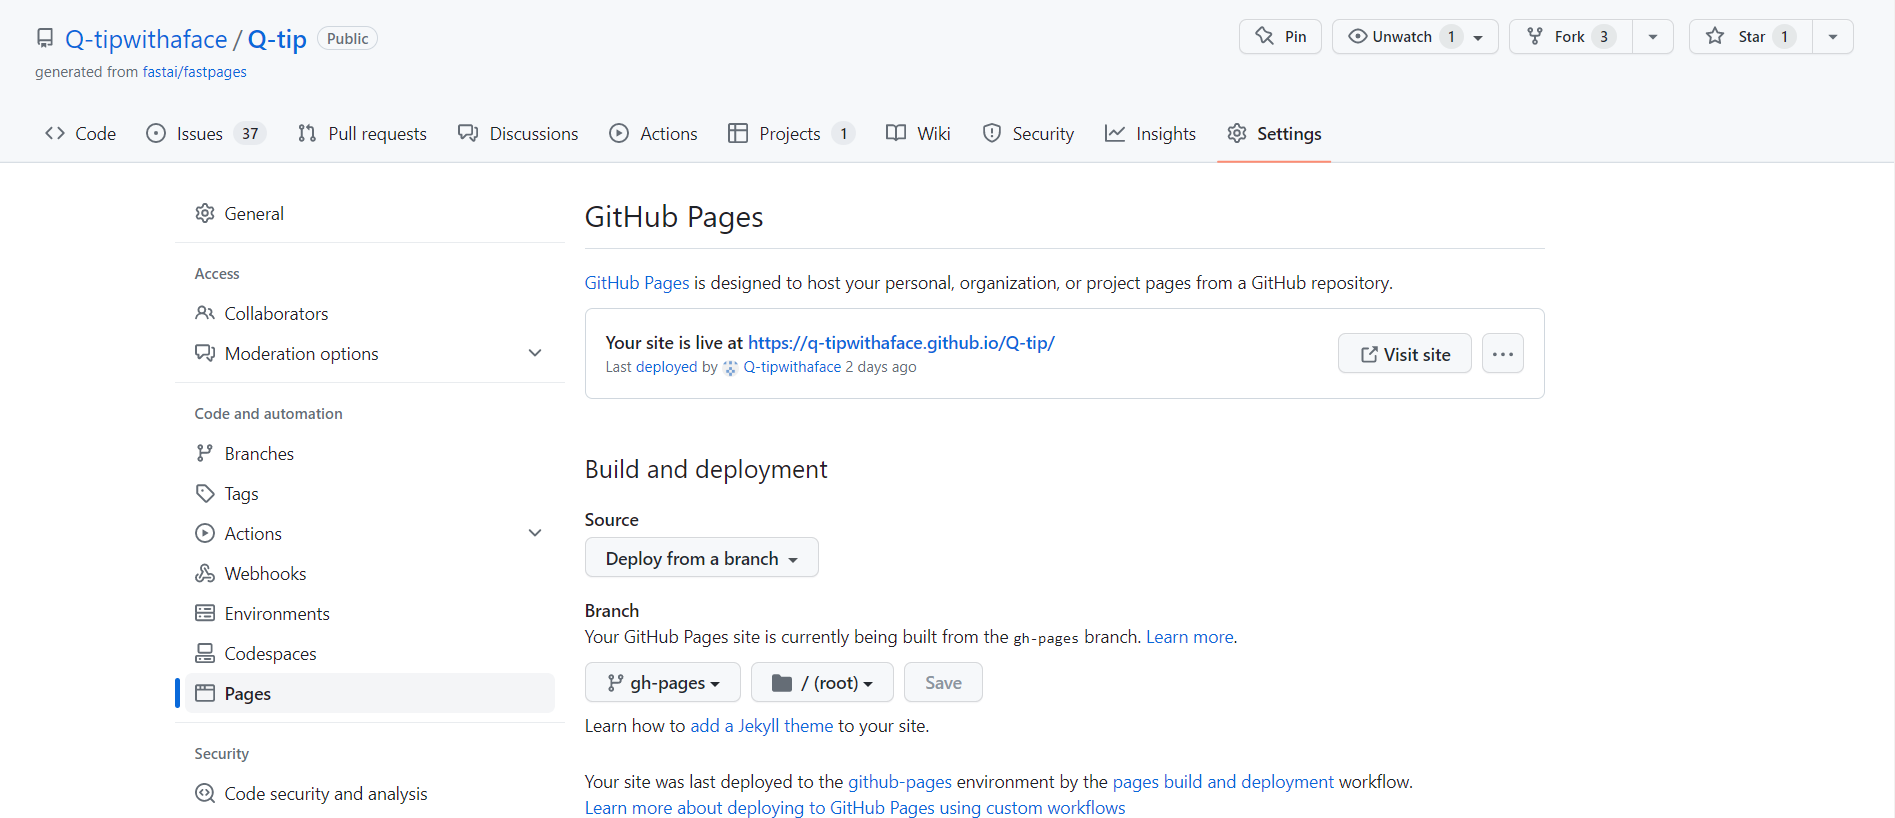Click the Projects table icon
The height and width of the screenshot is (818, 1895).
point(738,133)
